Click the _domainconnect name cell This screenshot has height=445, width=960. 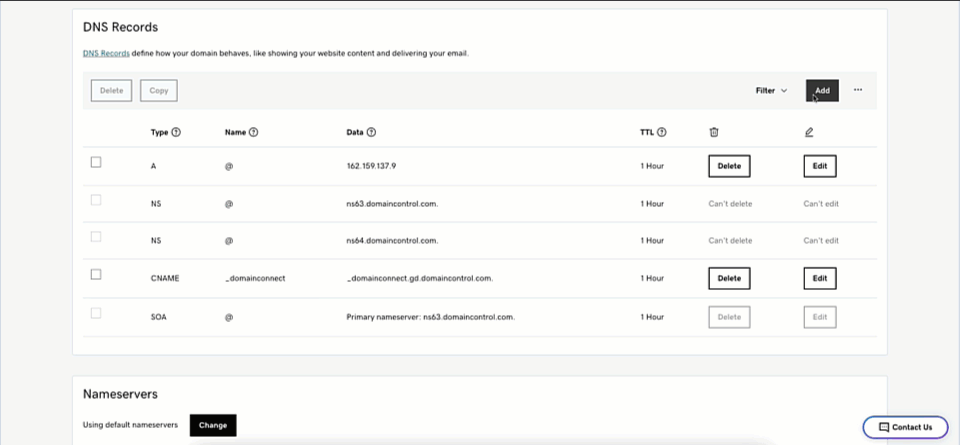point(255,278)
